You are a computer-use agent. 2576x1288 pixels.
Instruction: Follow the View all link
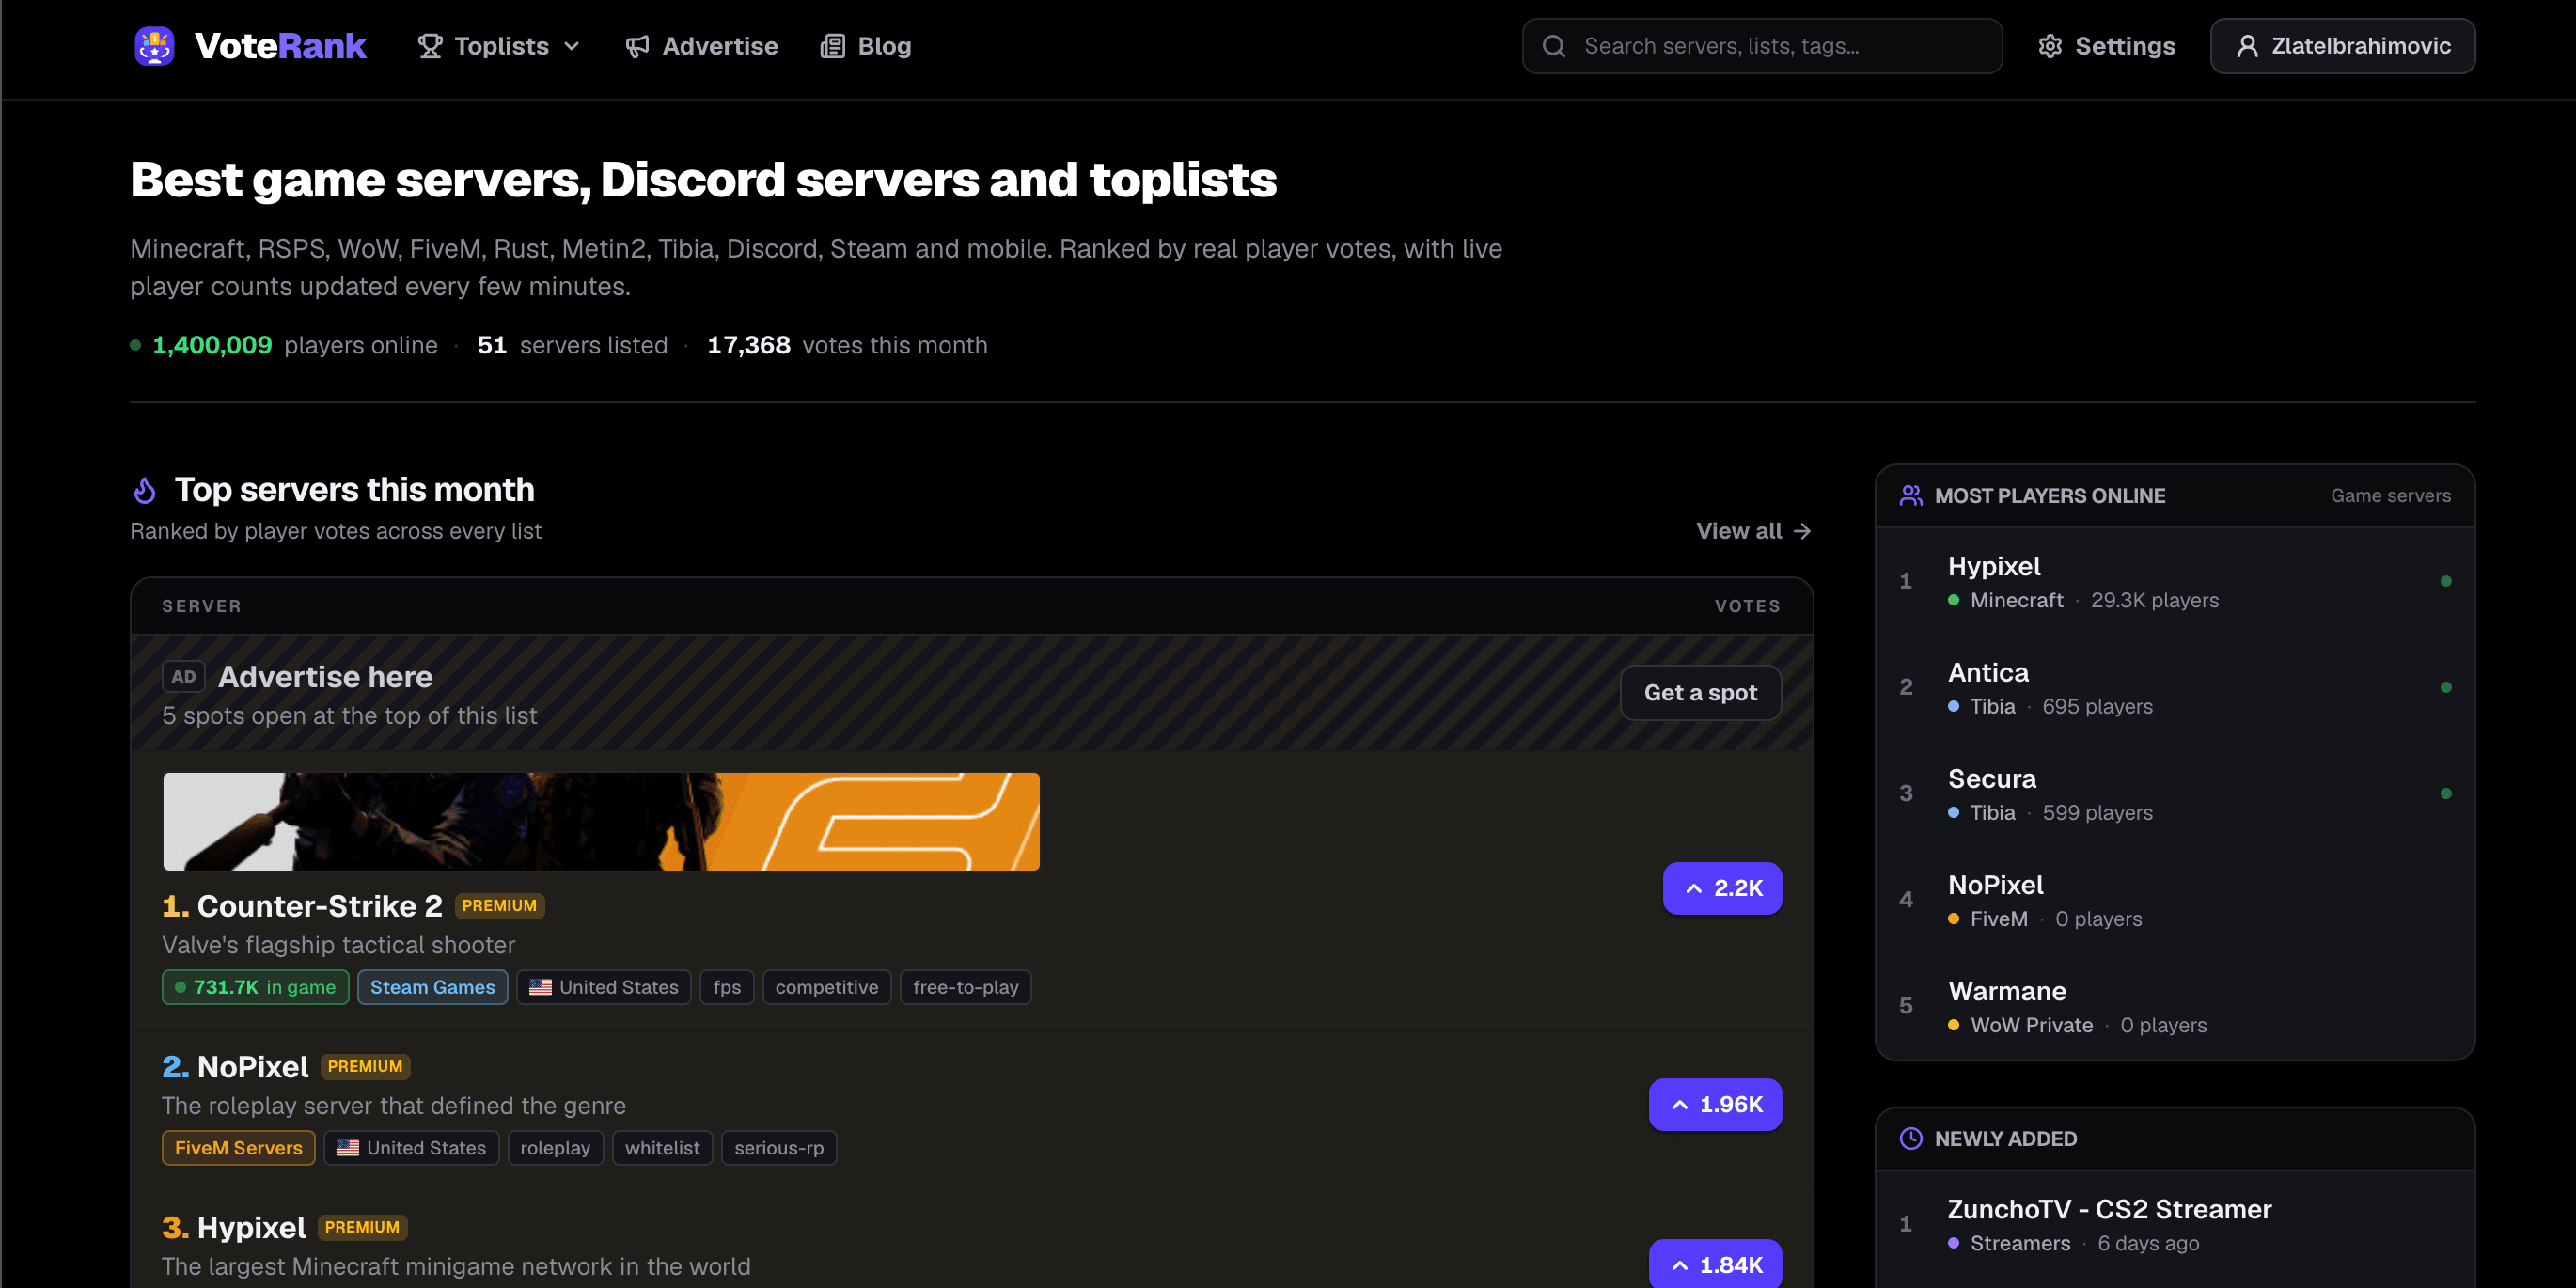pos(1753,531)
